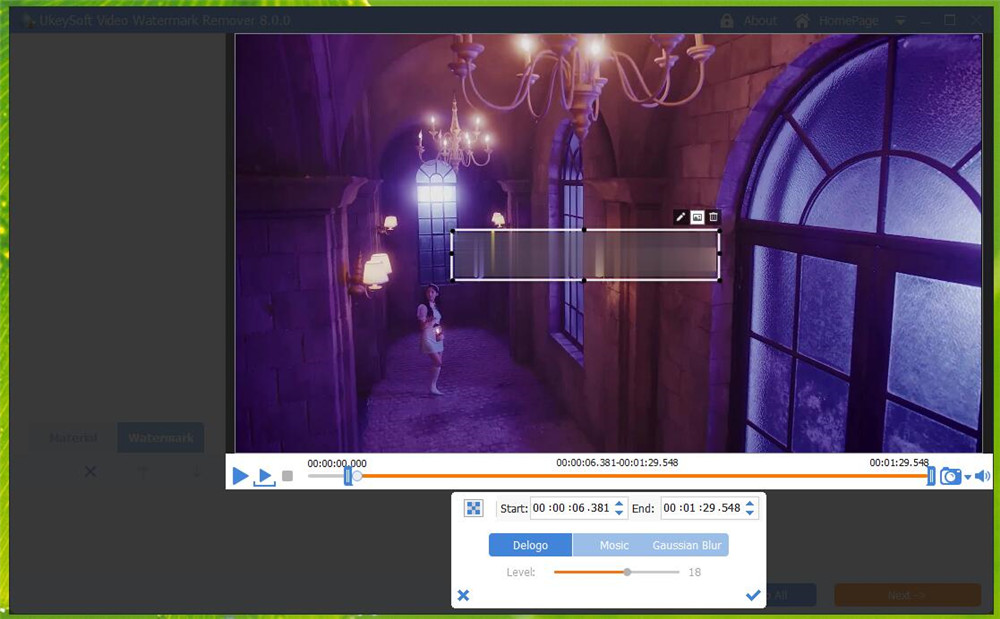
Task: Switch to the Gaussian Blur tab
Action: pyautogui.click(x=687, y=545)
